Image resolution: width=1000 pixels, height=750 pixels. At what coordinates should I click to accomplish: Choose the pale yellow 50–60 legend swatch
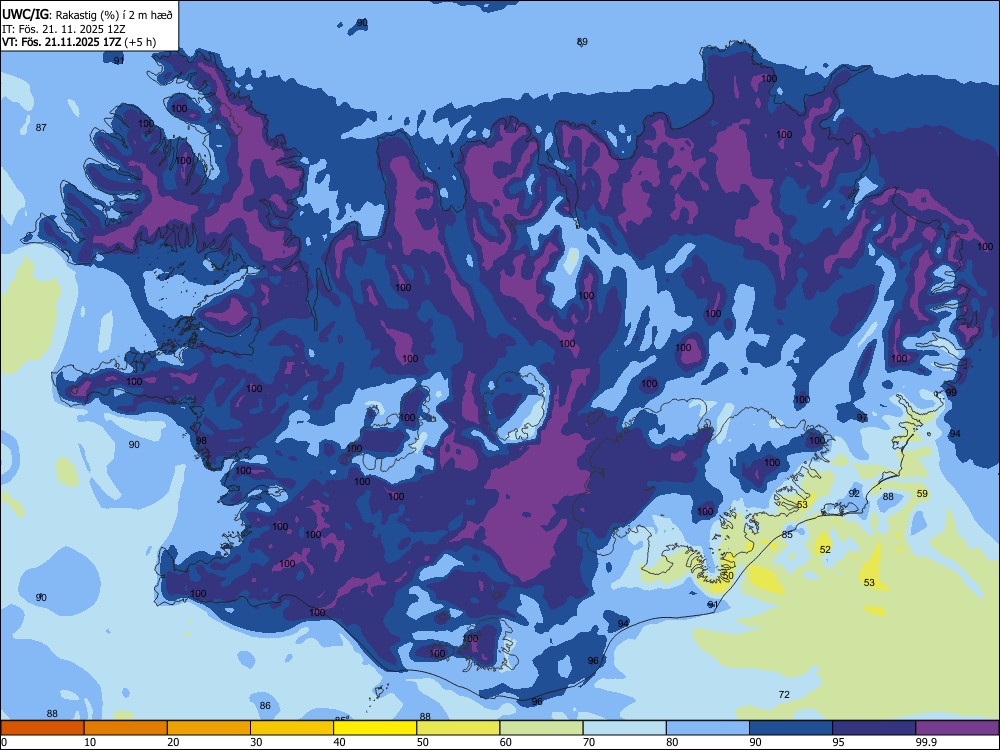(458, 728)
